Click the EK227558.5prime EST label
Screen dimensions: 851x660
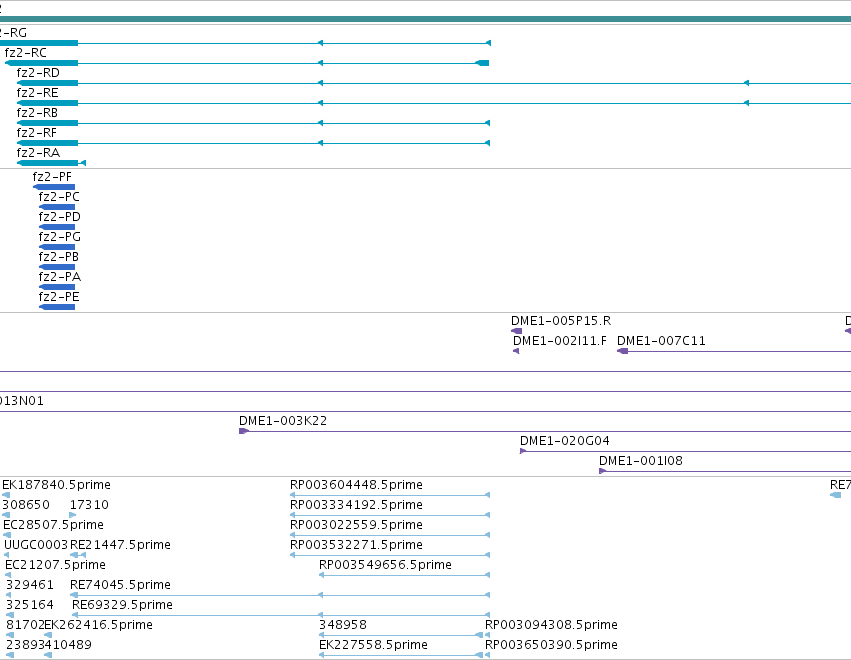coord(373,646)
